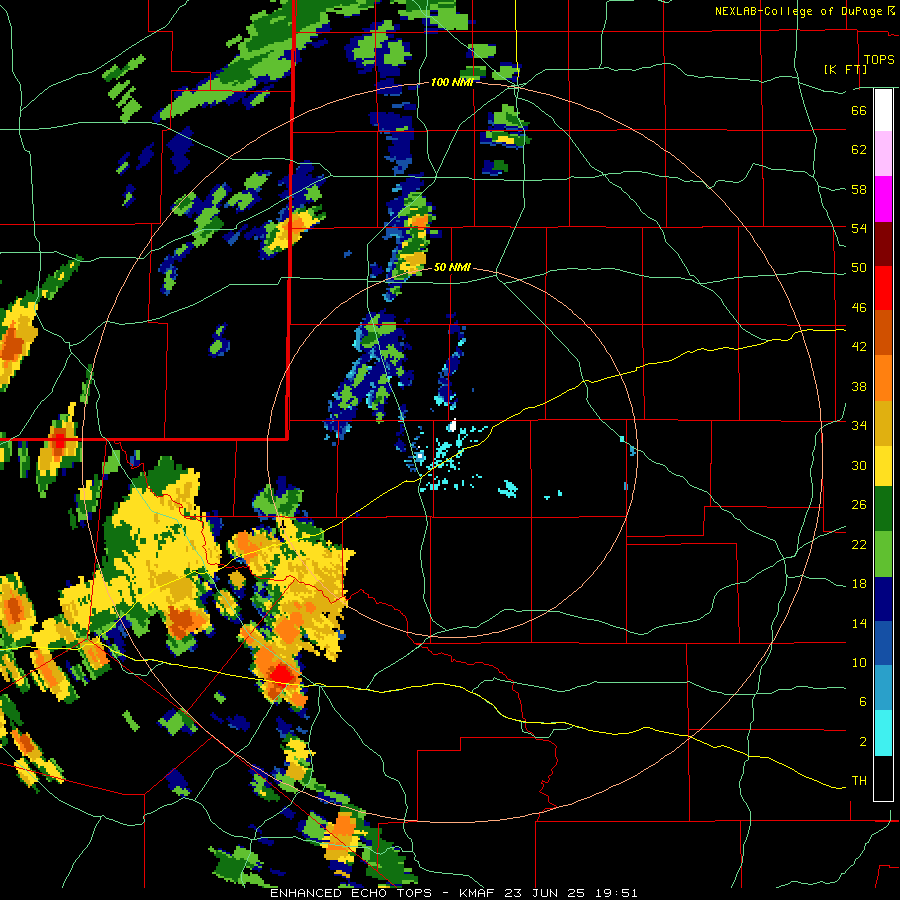Screen dimensions: 900x900
Task: Click the yellow swatch between 34 and 30
Action: (883, 465)
